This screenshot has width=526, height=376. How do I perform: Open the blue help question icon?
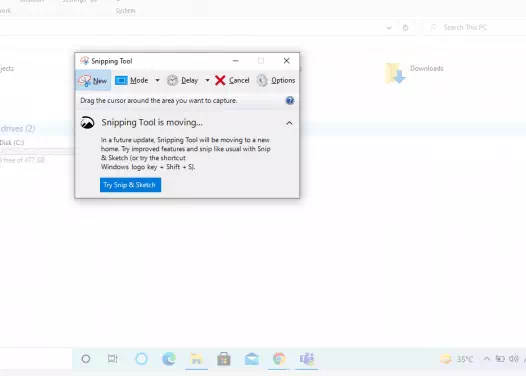290,101
